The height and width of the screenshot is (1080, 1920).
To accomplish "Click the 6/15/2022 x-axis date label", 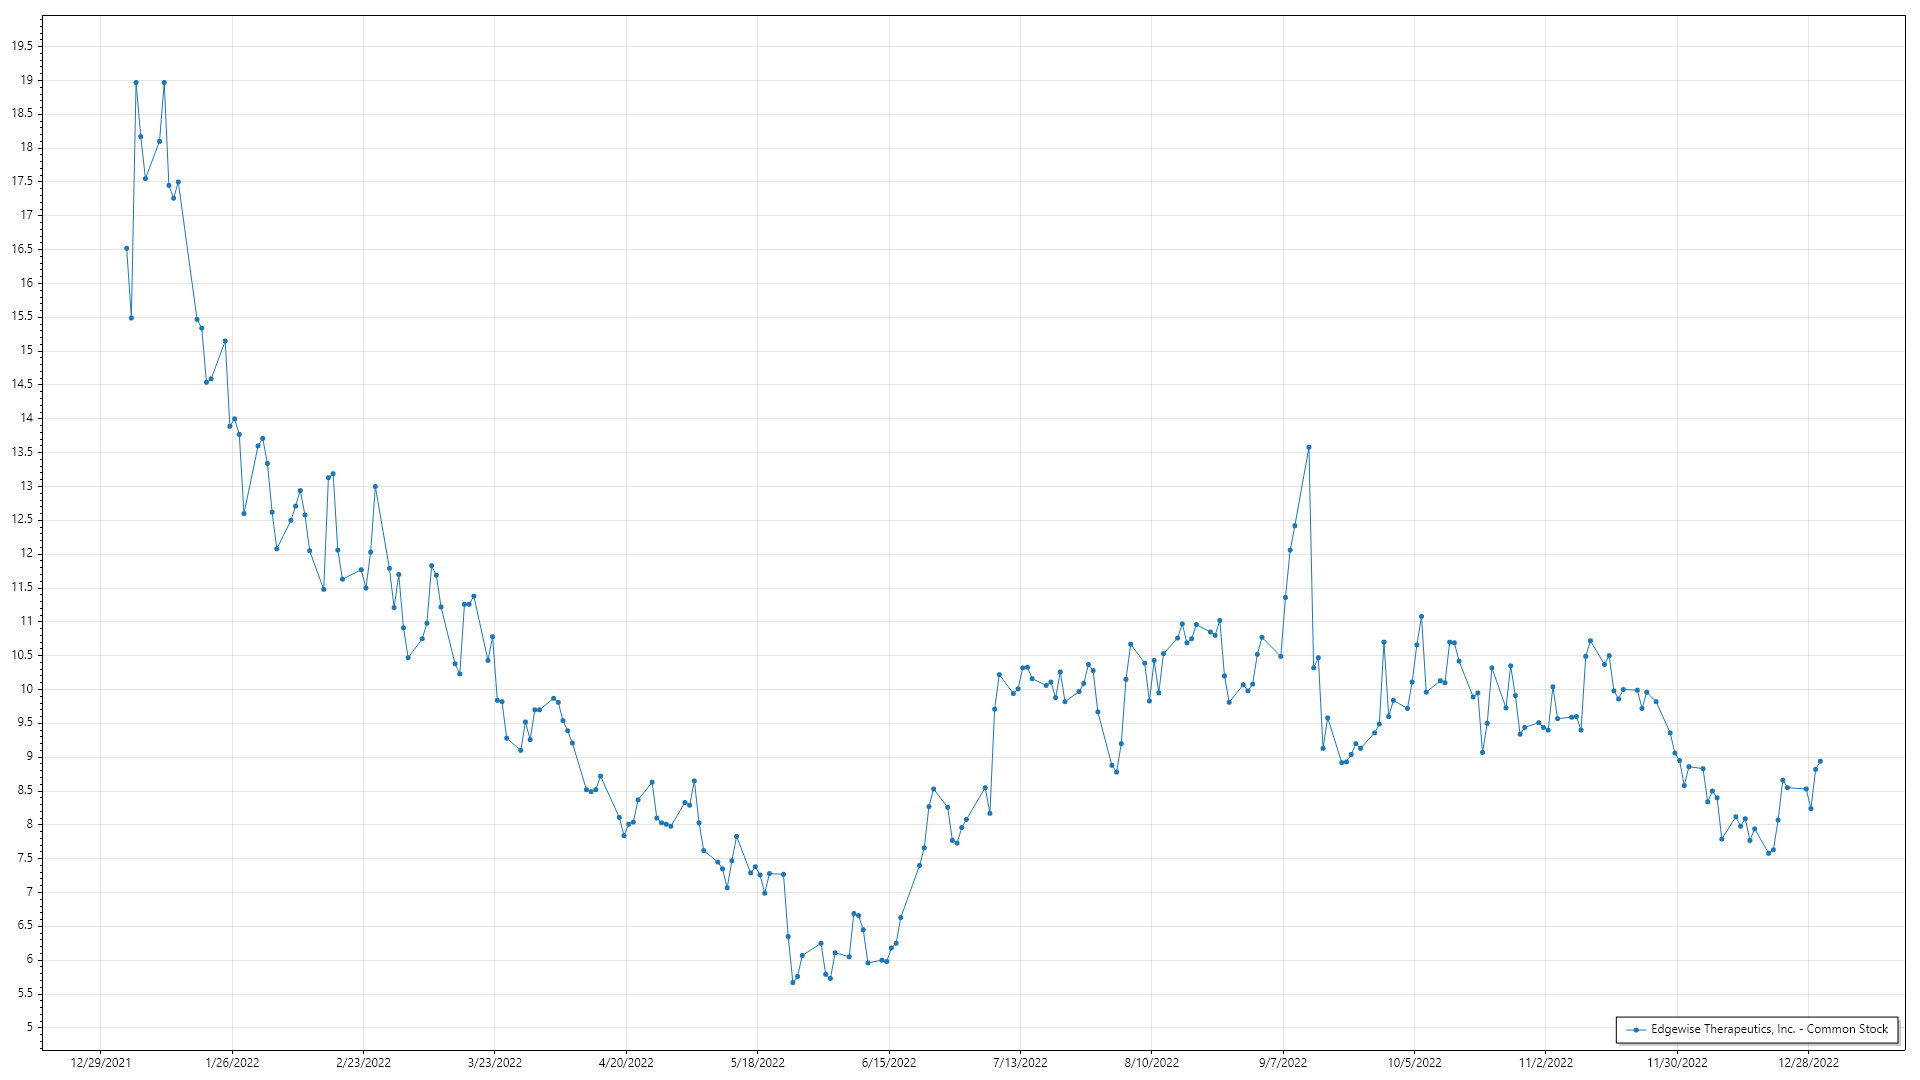I will 889,1063.
